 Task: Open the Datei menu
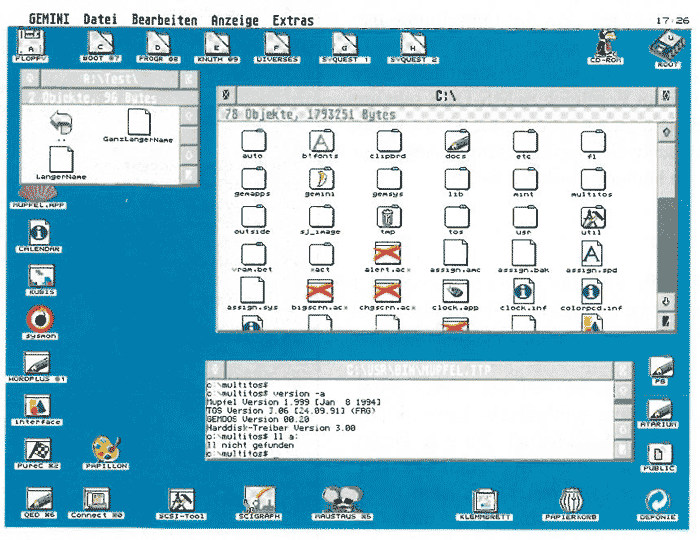click(99, 20)
